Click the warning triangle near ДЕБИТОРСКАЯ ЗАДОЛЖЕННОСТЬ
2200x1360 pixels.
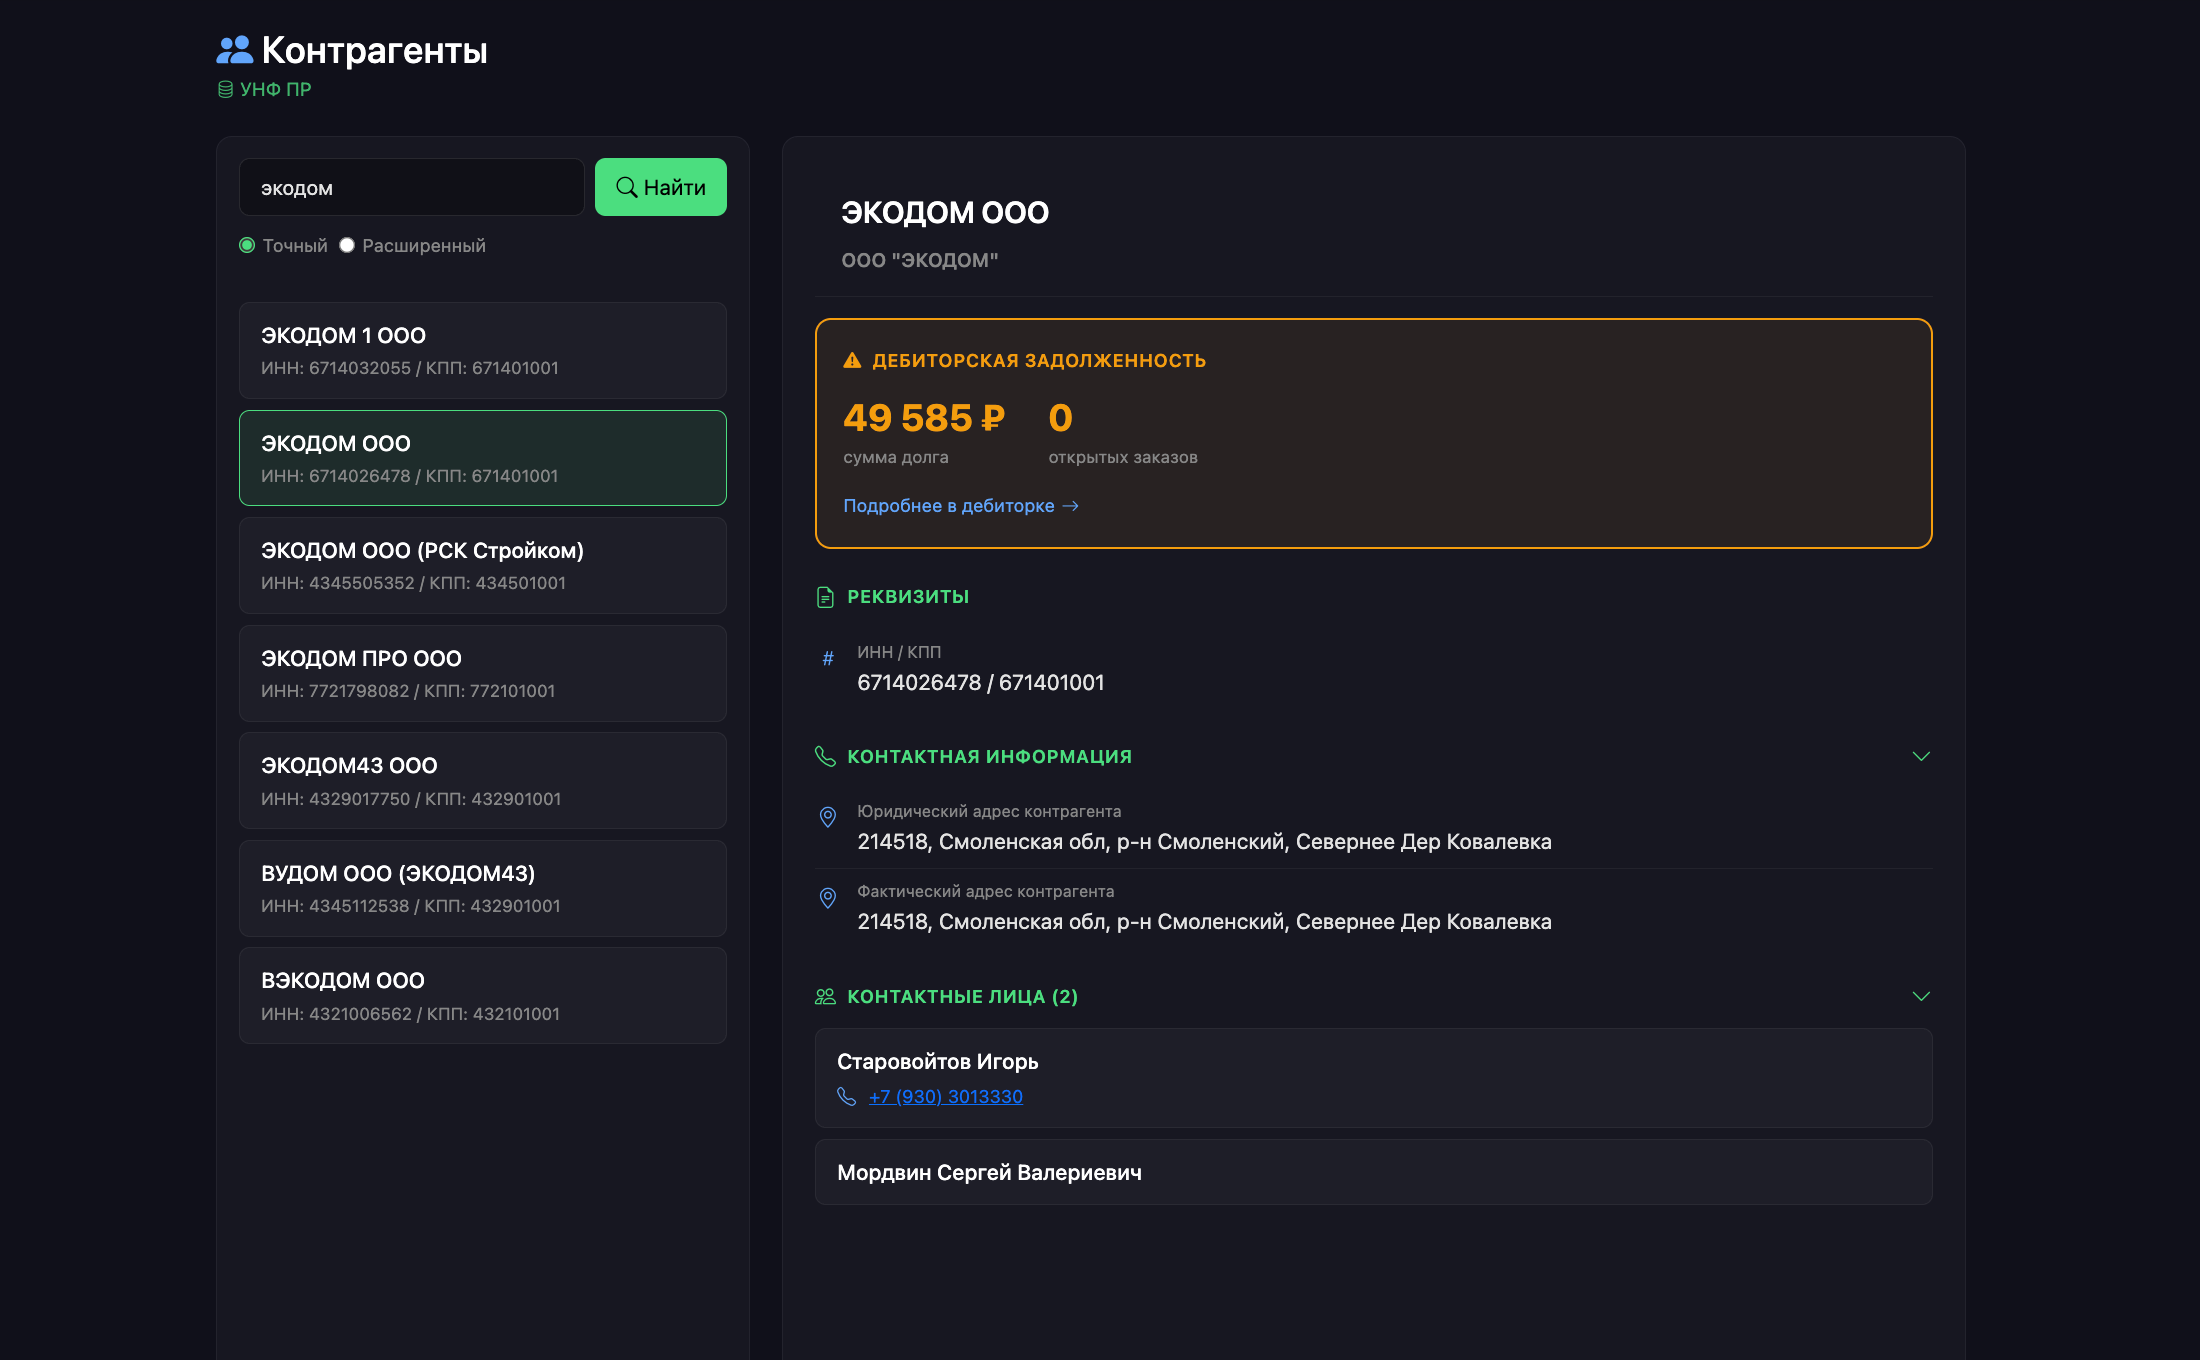coord(851,359)
